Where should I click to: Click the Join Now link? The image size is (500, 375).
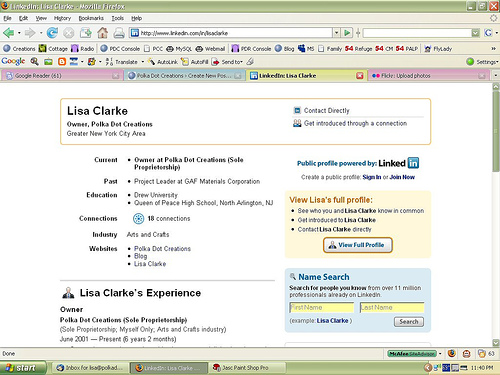click(402, 177)
